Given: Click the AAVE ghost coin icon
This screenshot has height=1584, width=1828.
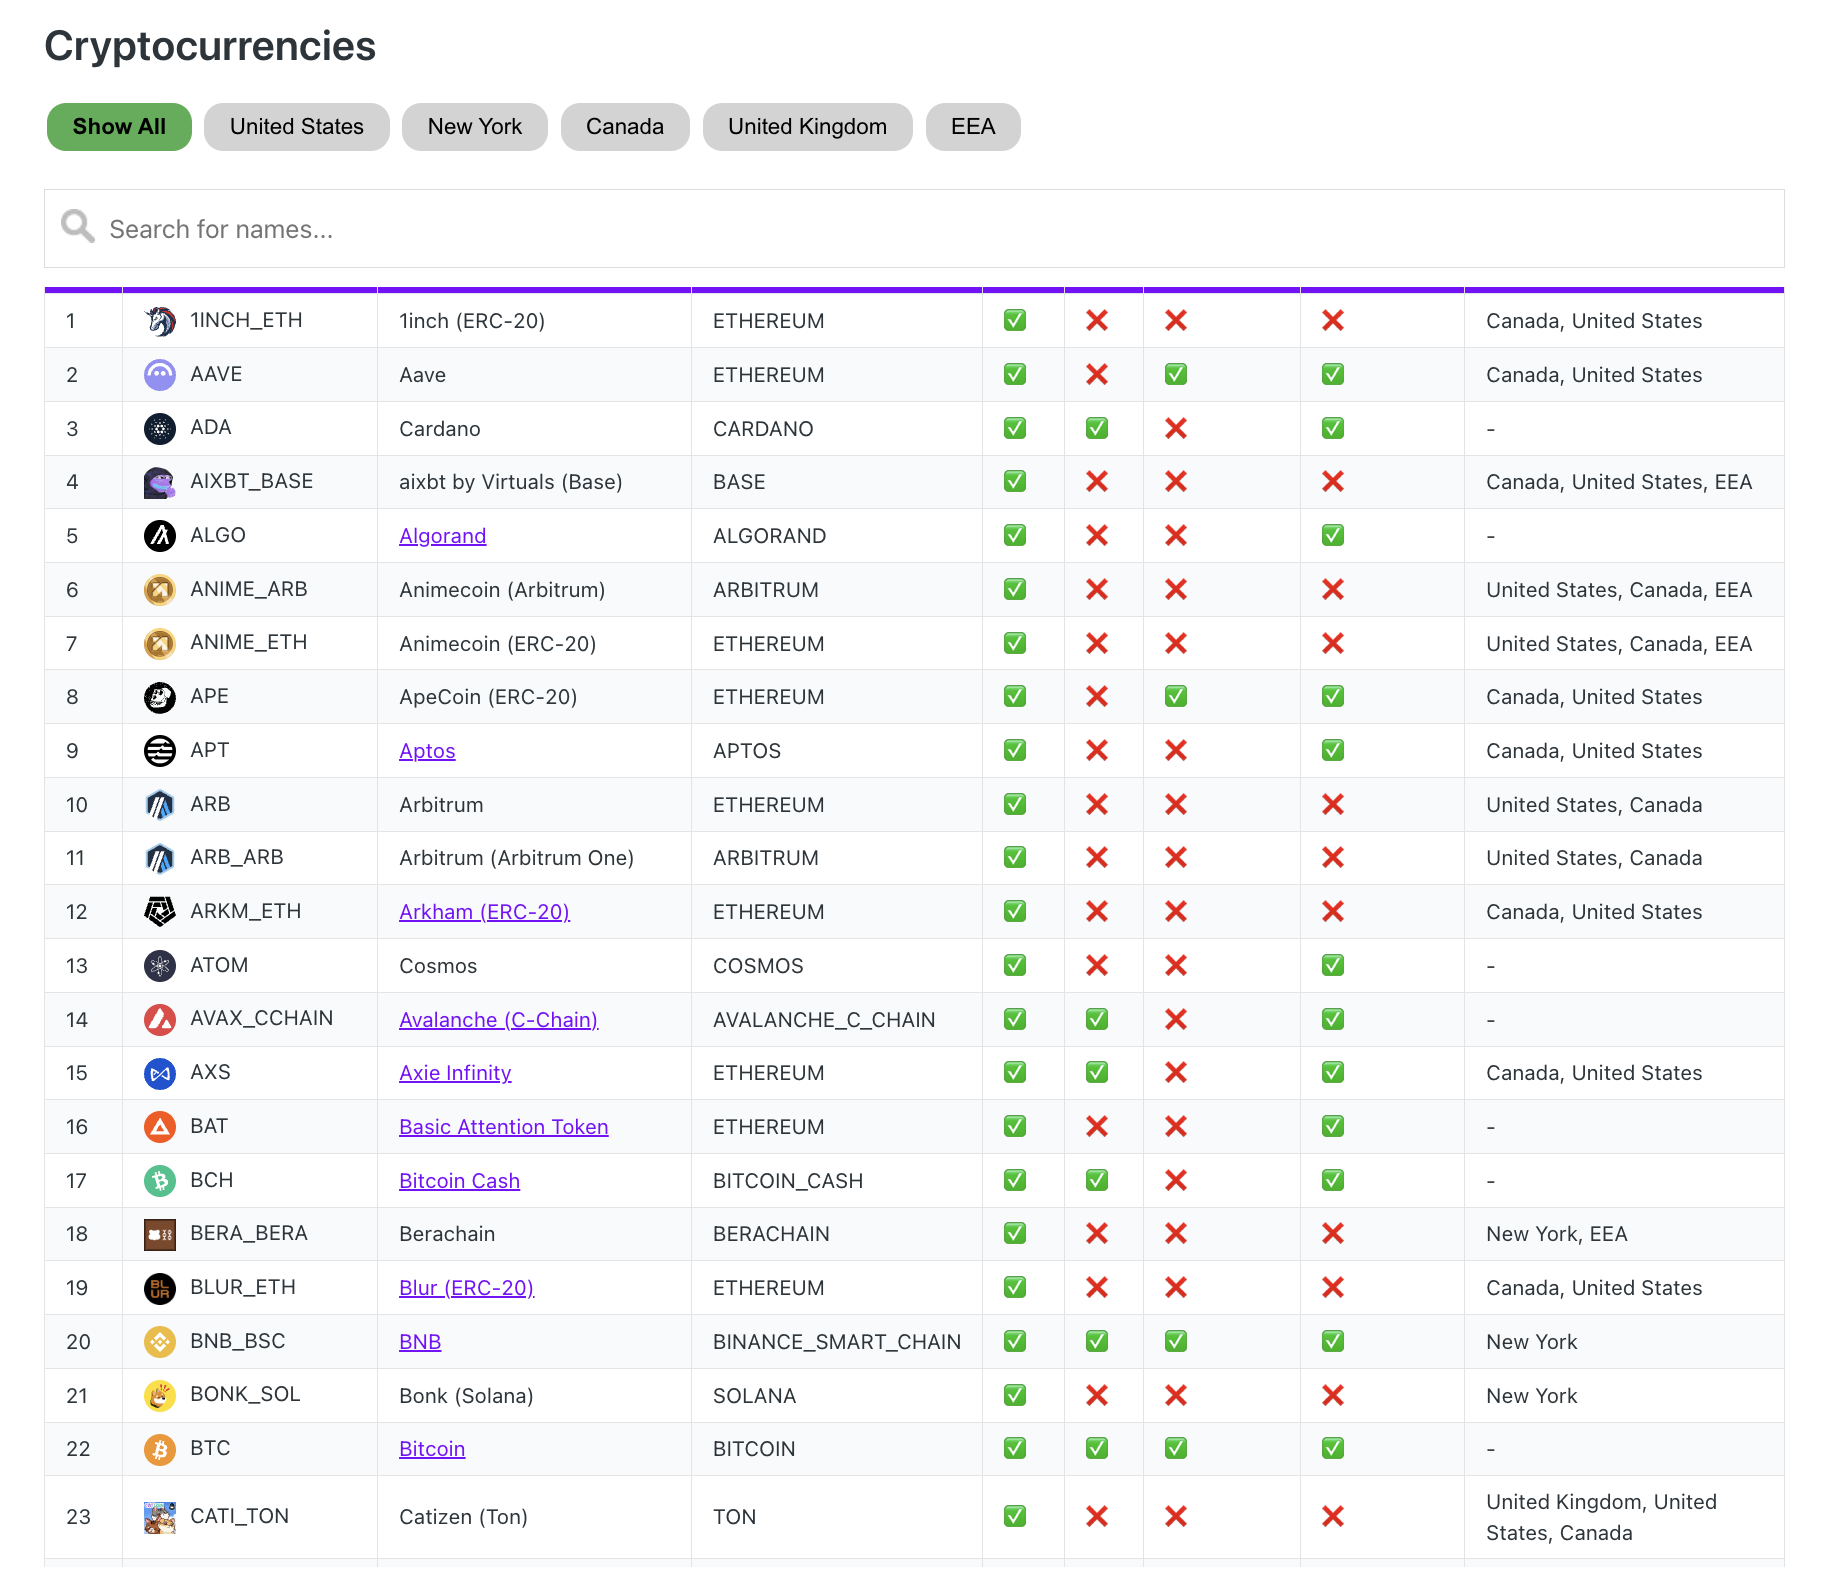Looking at the screenshot, I should 160,375.
